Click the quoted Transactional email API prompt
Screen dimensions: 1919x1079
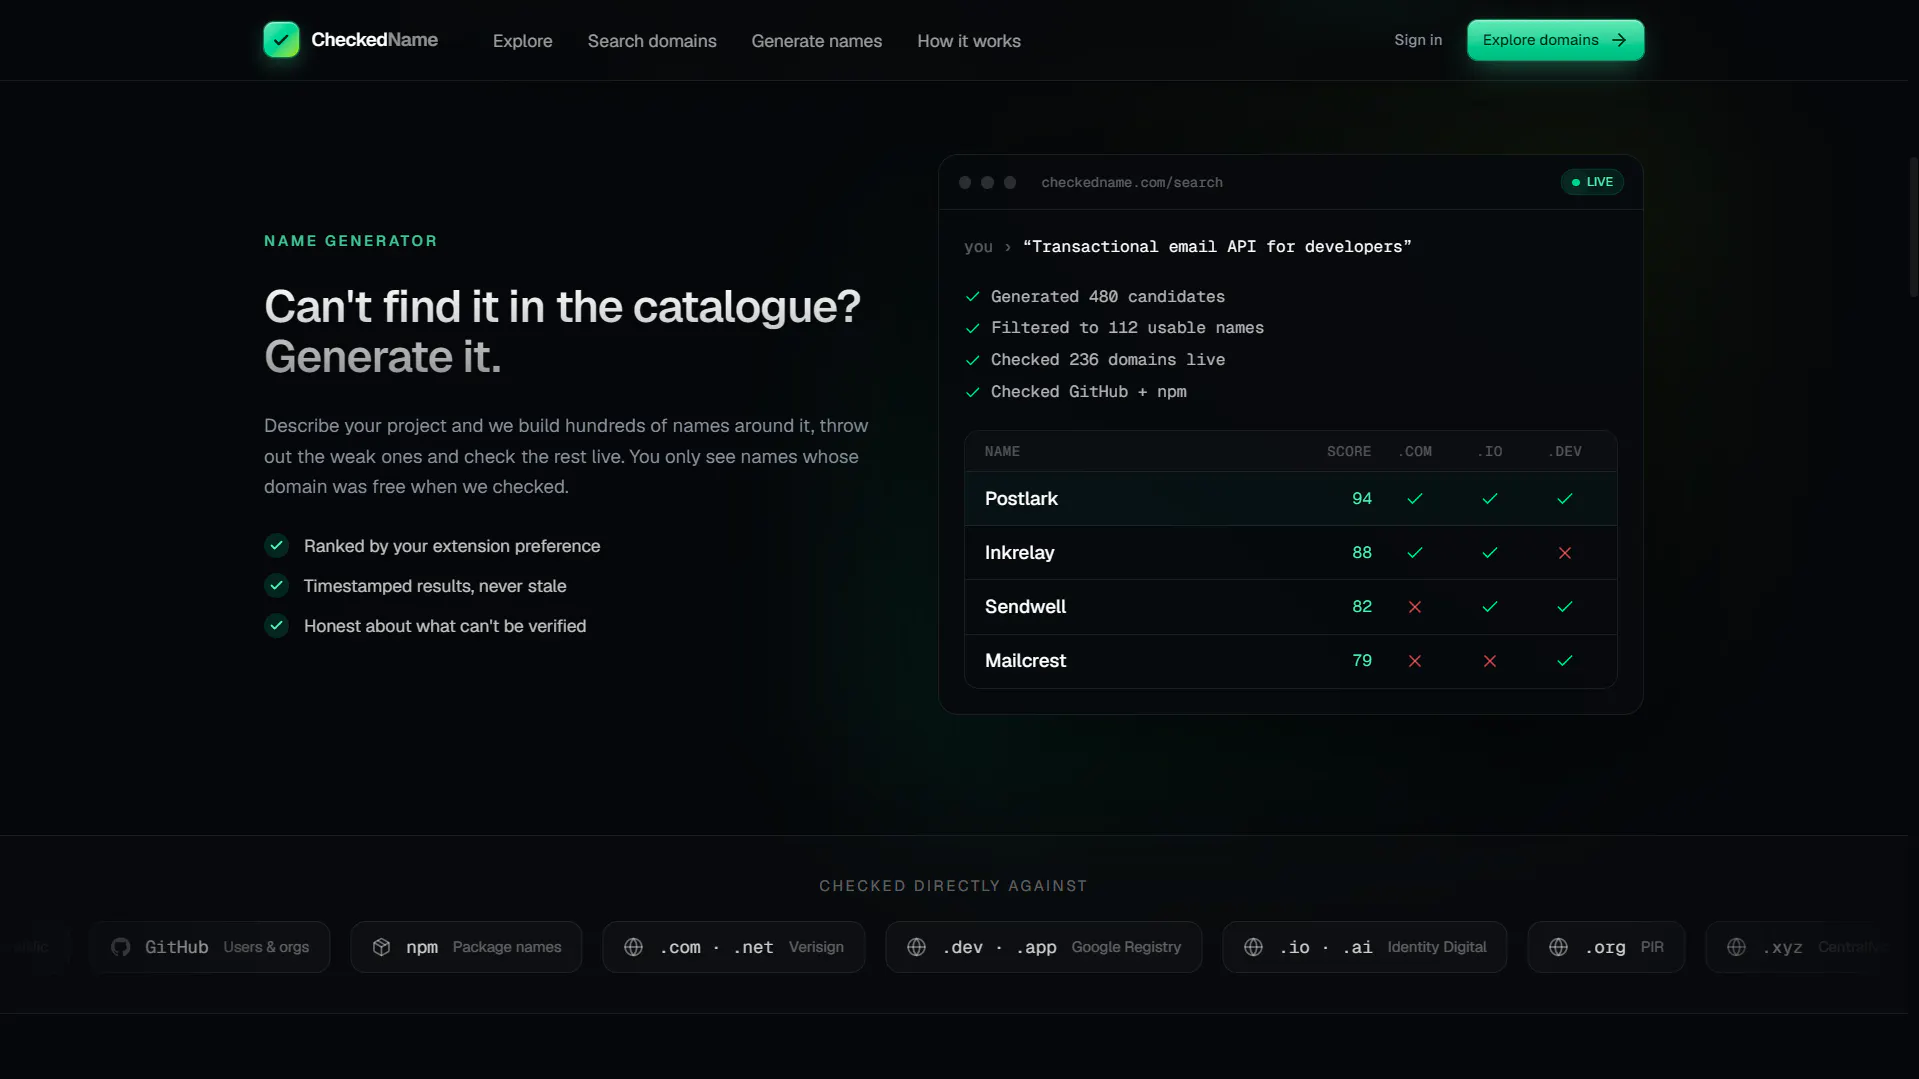(x=1216, y=246)
